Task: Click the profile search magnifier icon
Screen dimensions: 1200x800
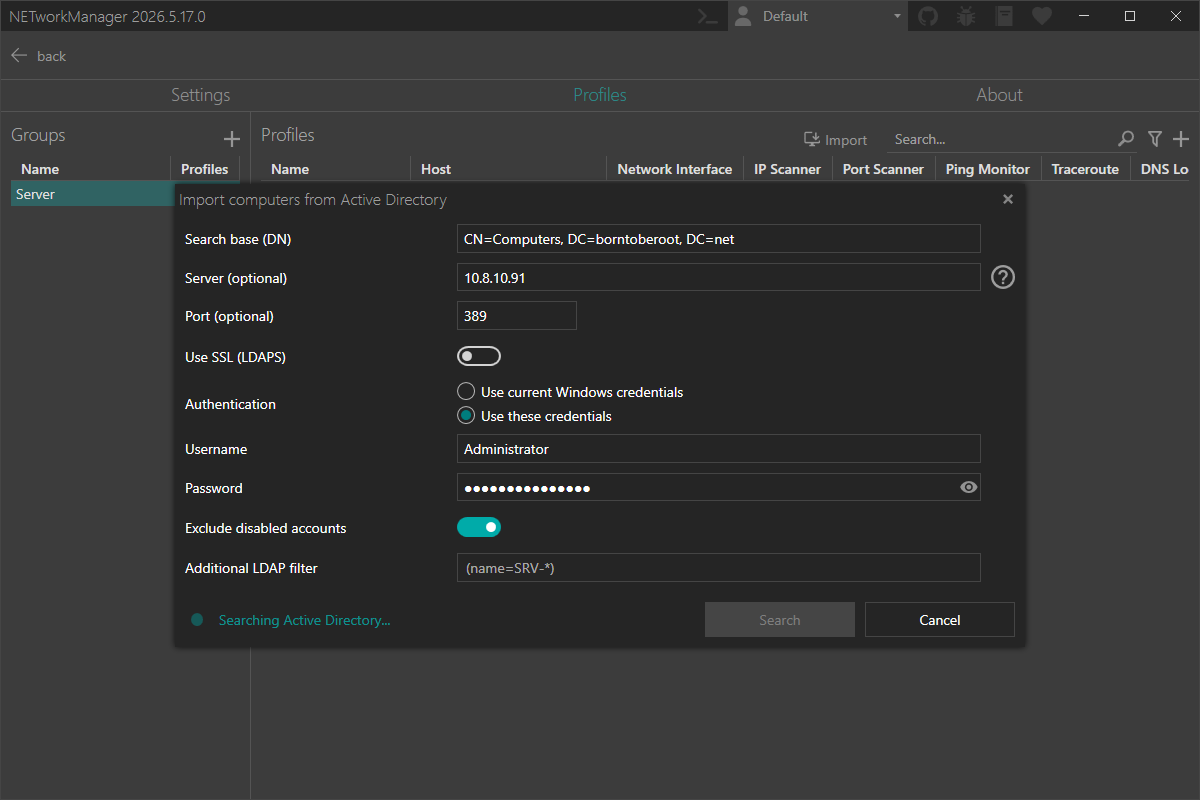Action: click(1126, 139)
